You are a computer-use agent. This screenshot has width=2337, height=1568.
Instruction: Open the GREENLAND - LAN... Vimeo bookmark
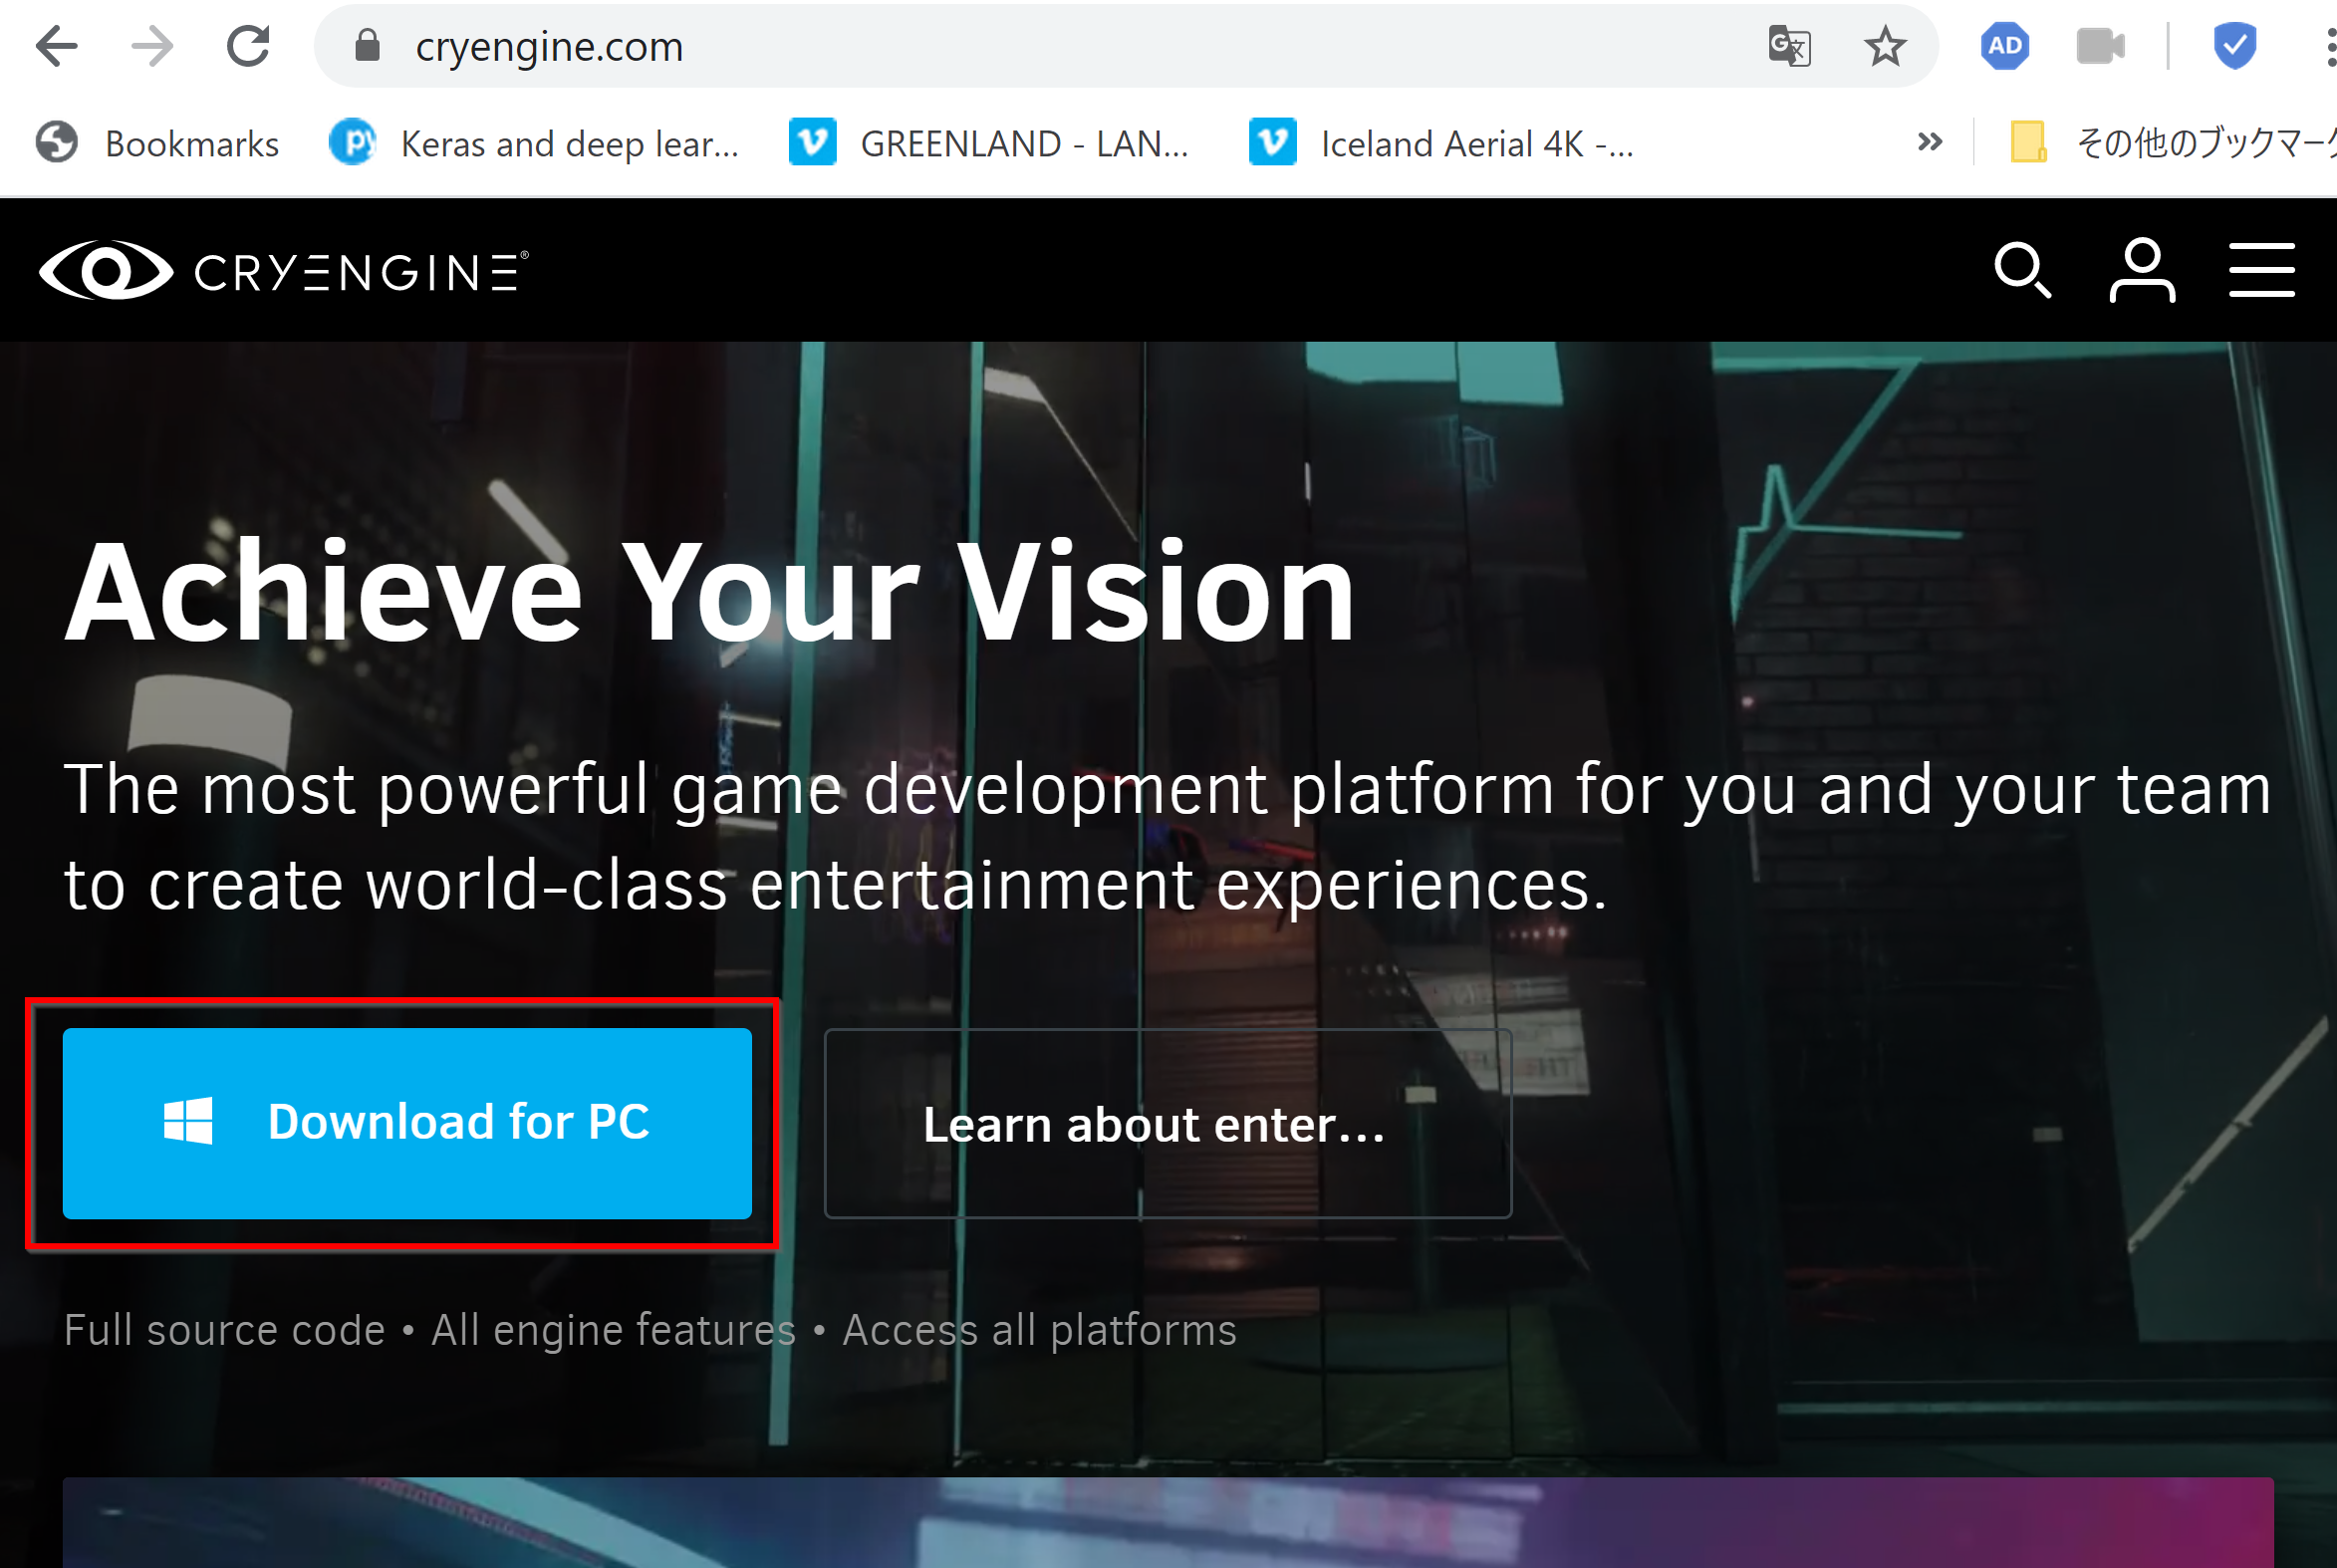click(989, 144)
